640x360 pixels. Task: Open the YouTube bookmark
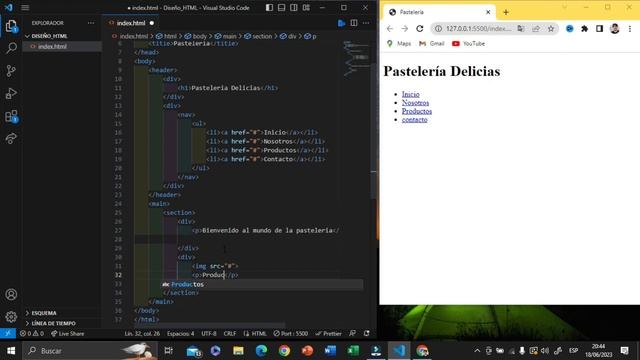(469, 44)
